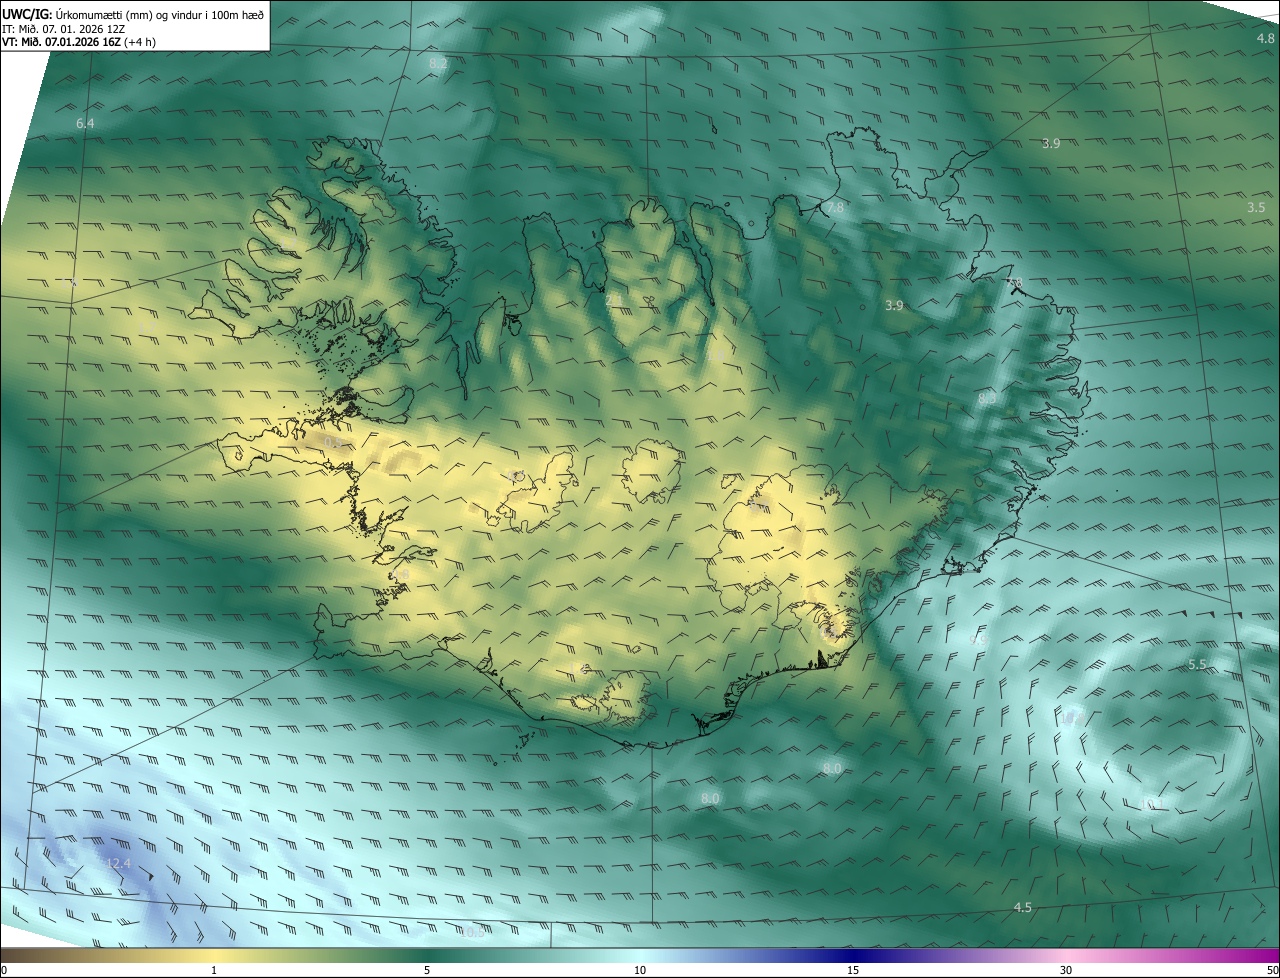Click the 4.8 value label on the map
Image resolution: width=1280 pixels, height=978 pixels.
tap(1265, 38)
